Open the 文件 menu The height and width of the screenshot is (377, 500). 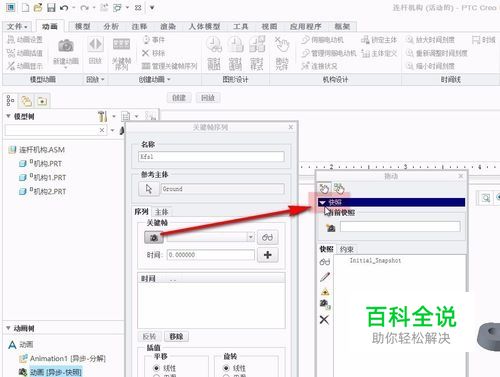point(17,26)
